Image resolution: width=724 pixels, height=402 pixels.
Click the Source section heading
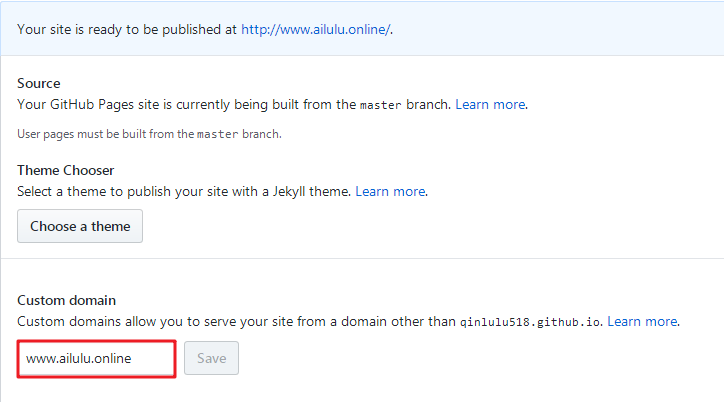click(39, 83)
